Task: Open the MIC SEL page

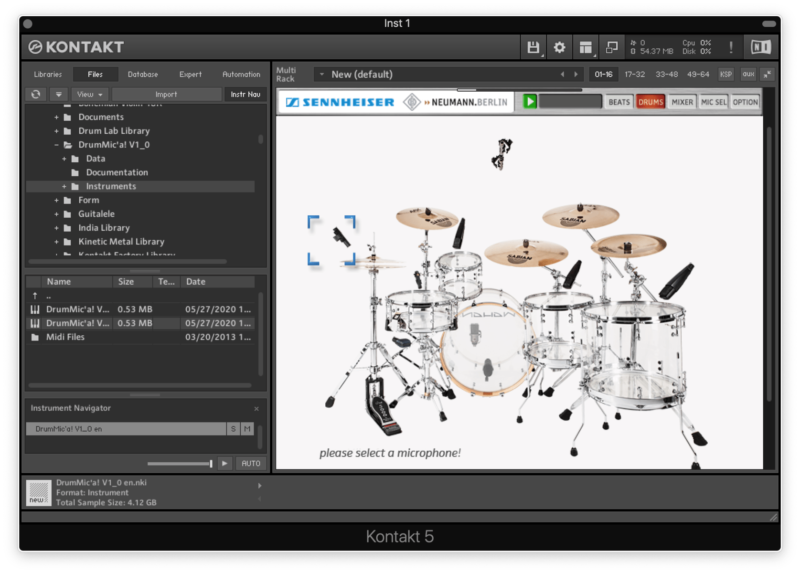Action: pos(713,102)
